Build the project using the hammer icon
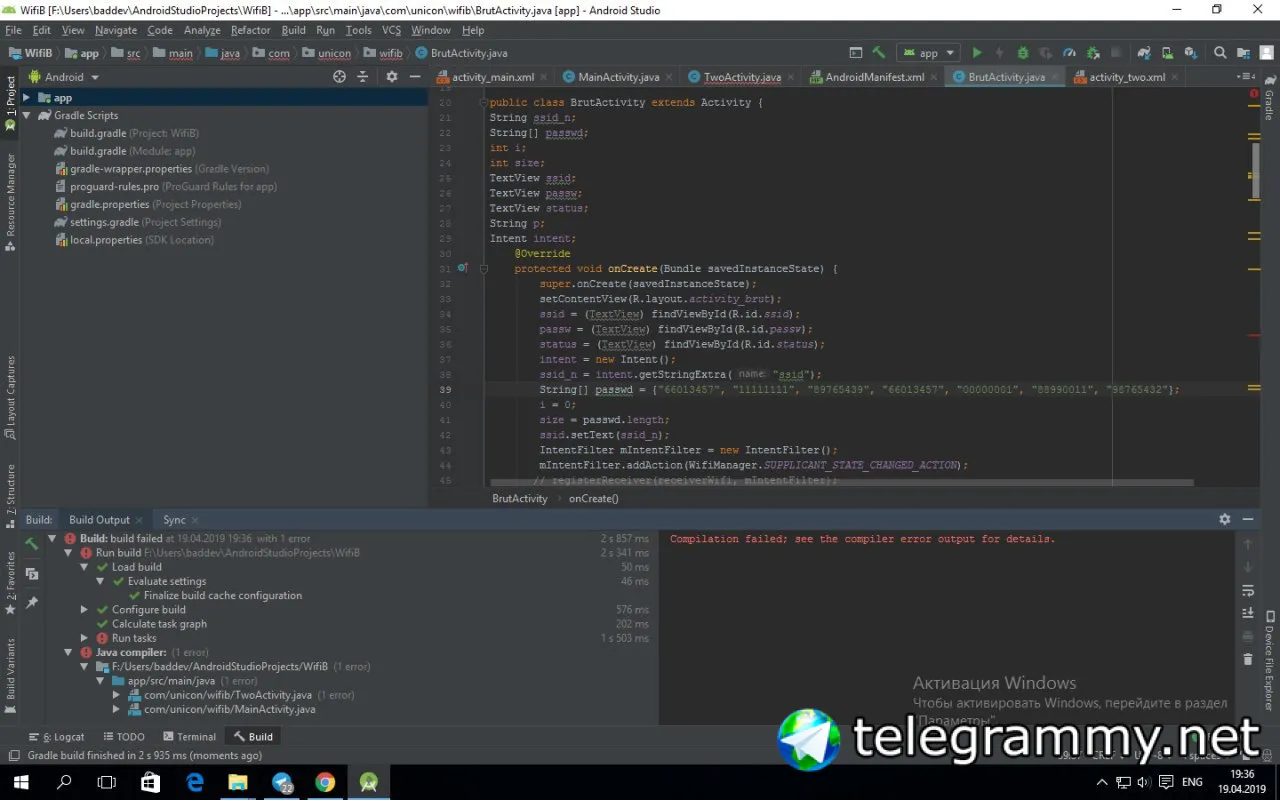 click(x=879, y=53)
